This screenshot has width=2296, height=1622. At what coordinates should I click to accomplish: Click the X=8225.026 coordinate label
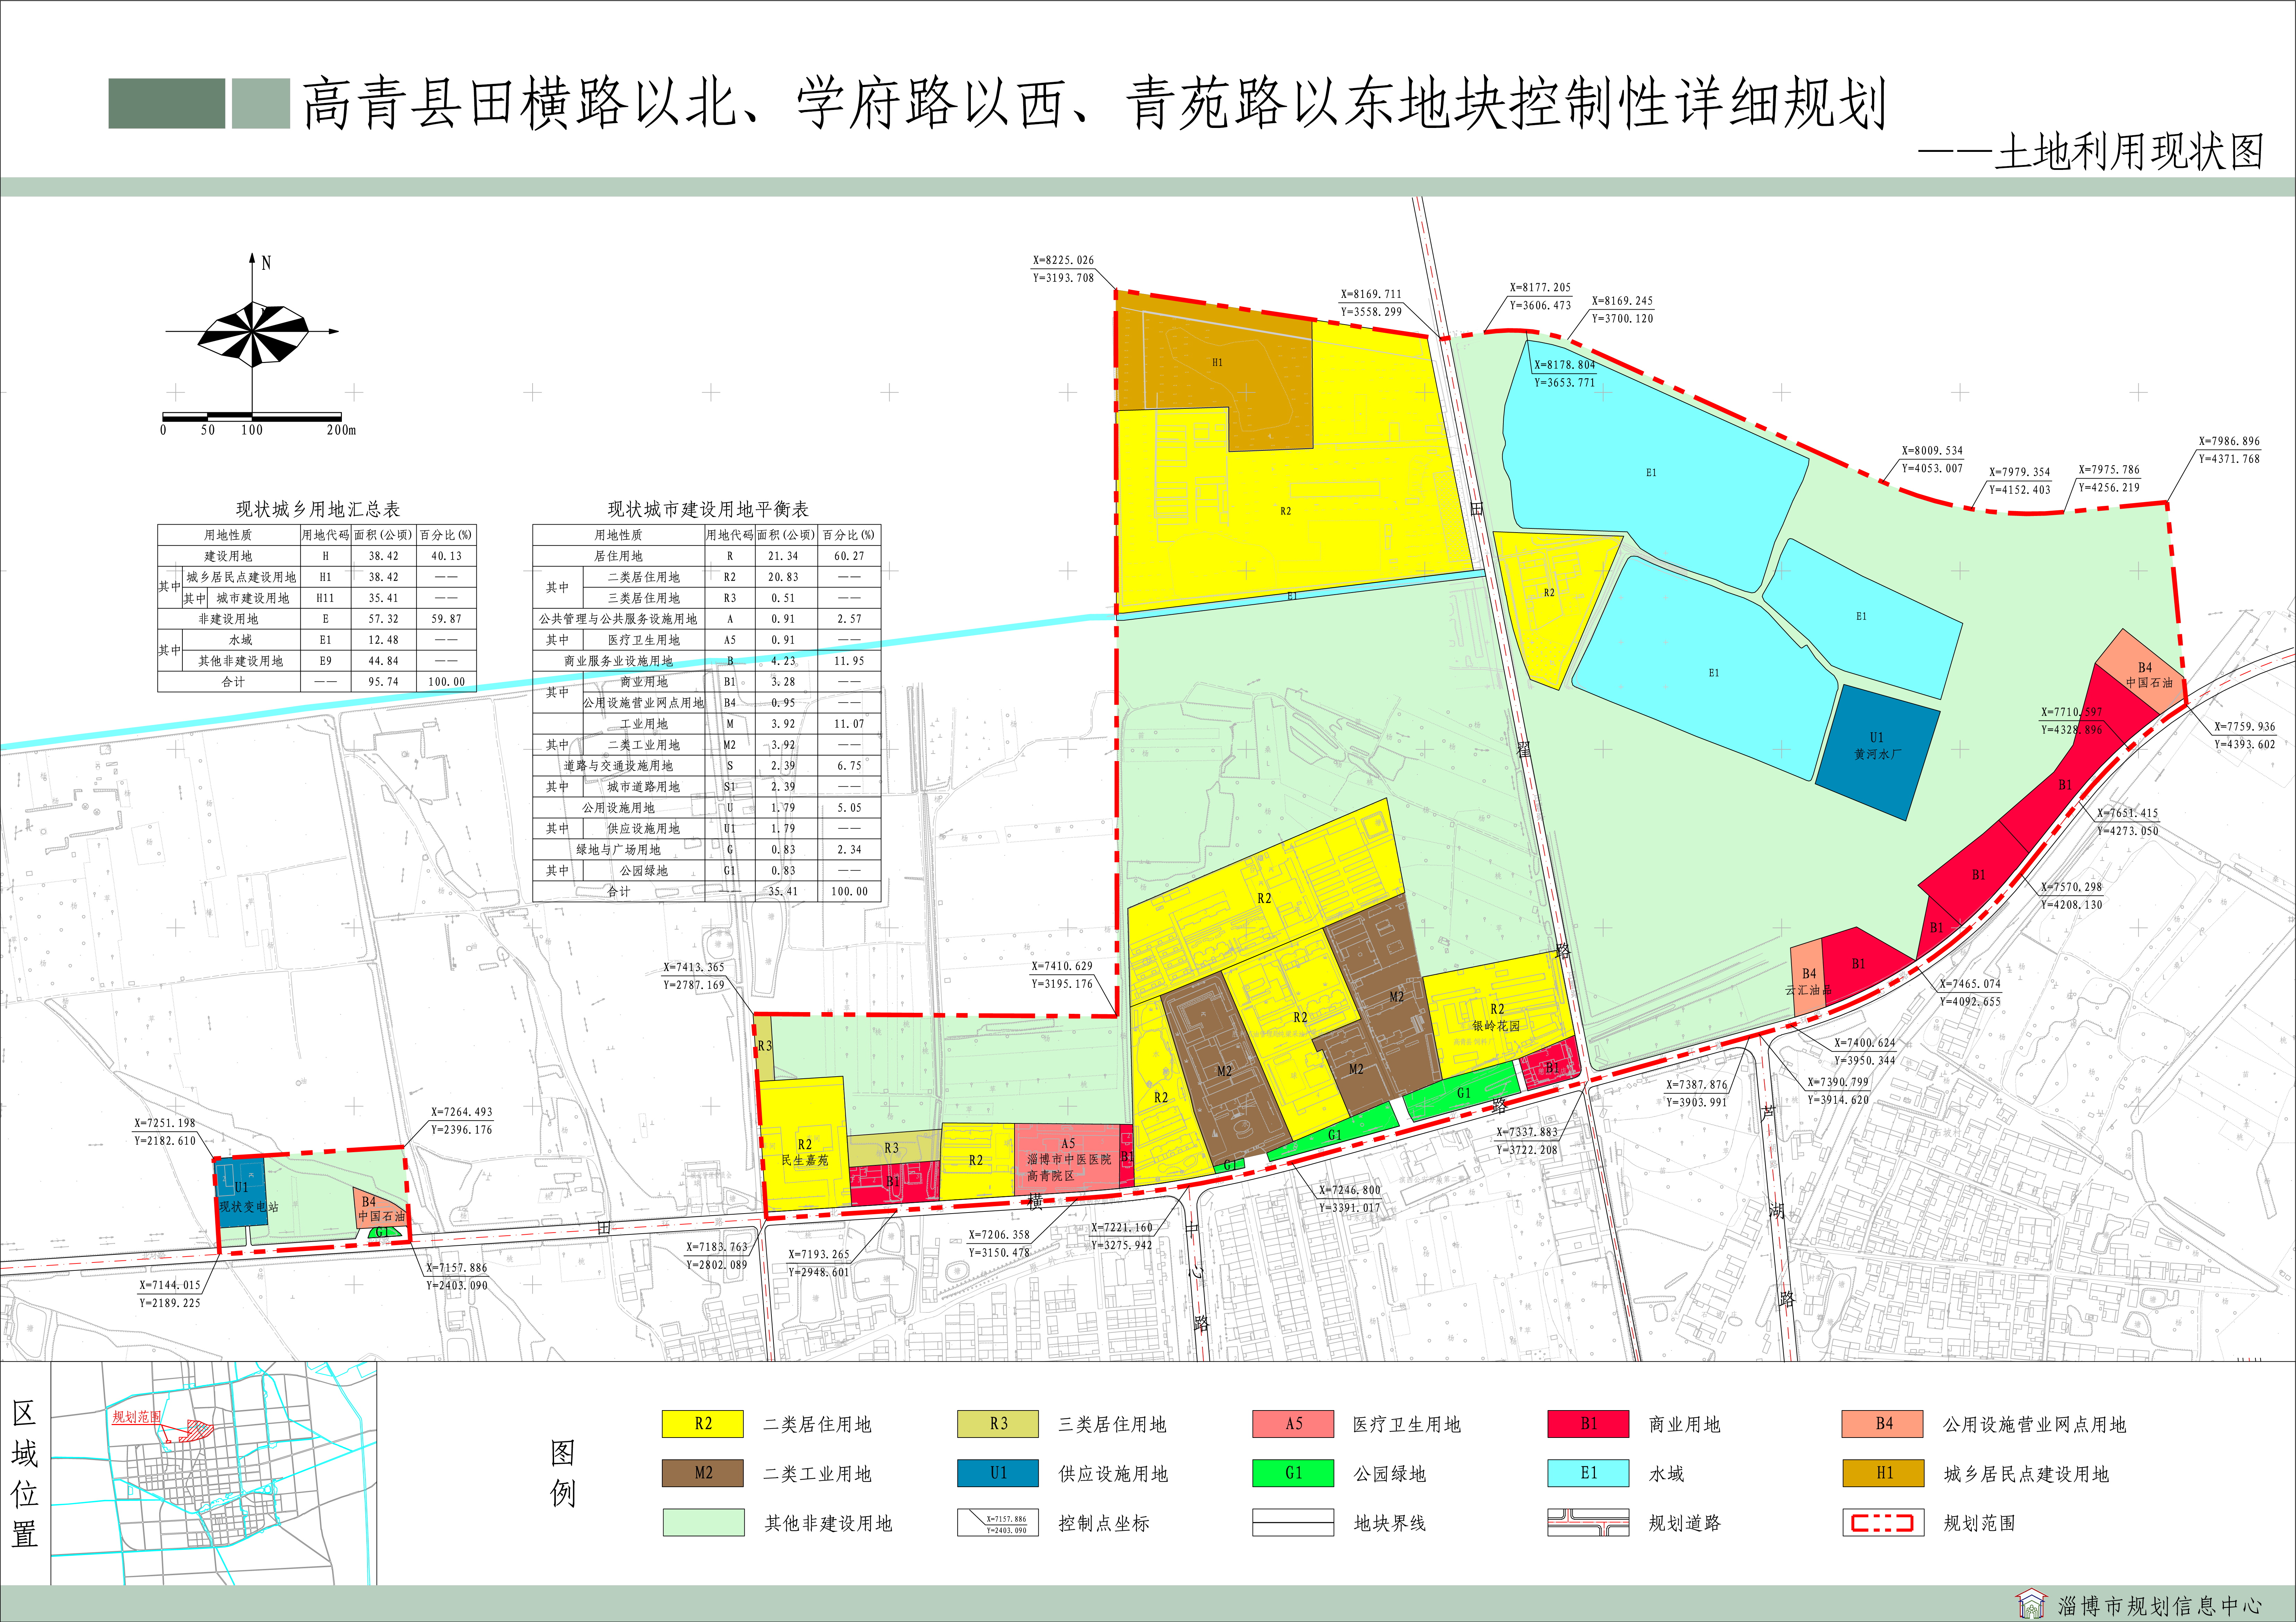[1063, 260]
